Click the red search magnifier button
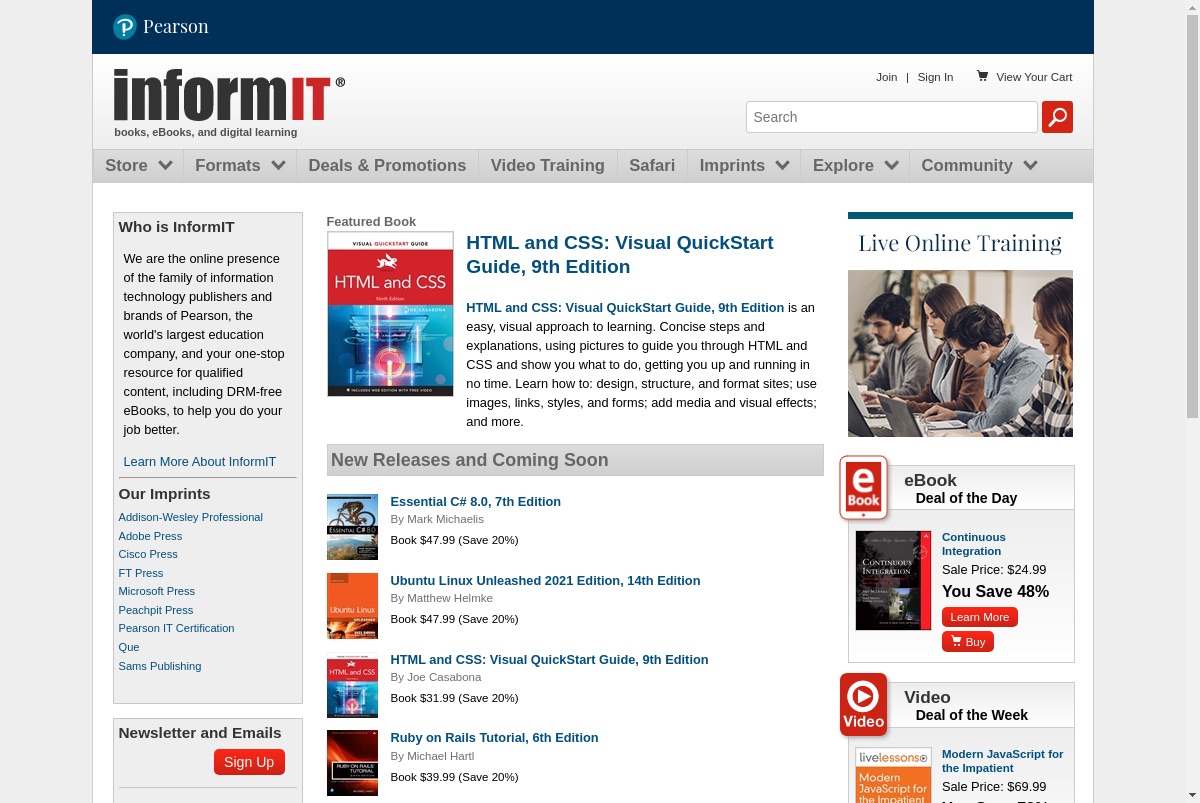 1057,117
